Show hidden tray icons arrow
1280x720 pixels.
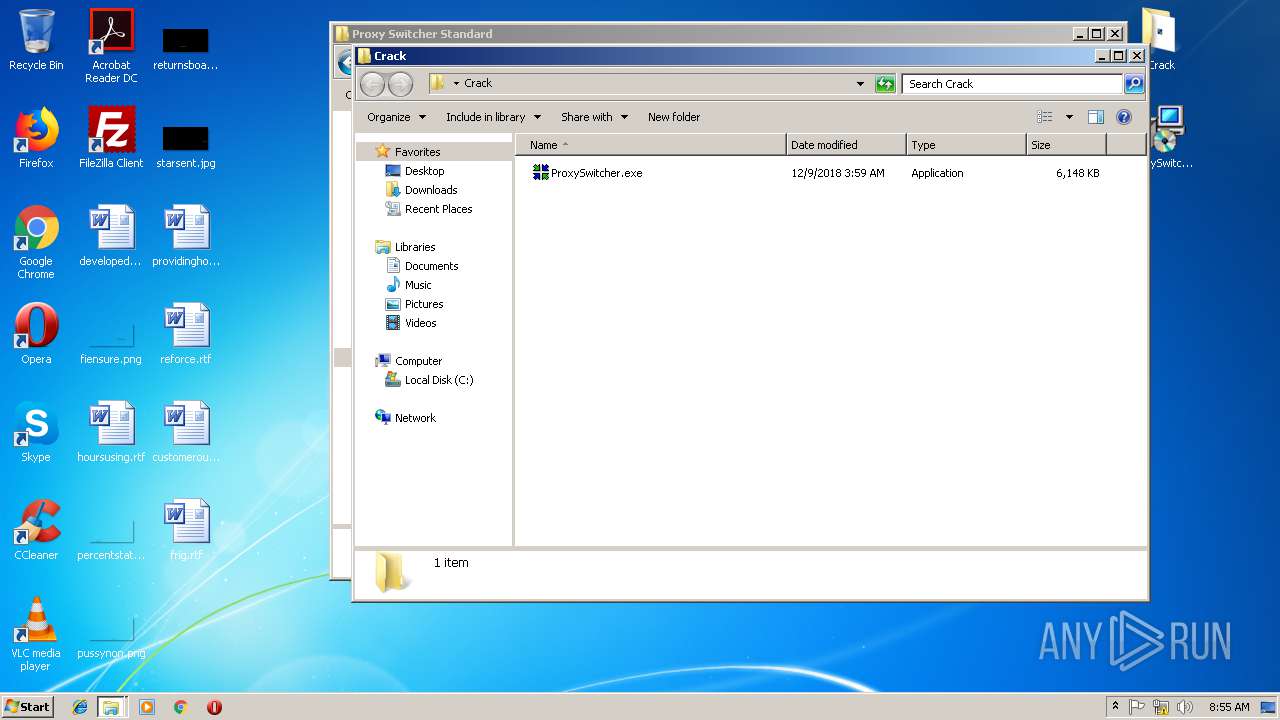(x=1115, y=707)
